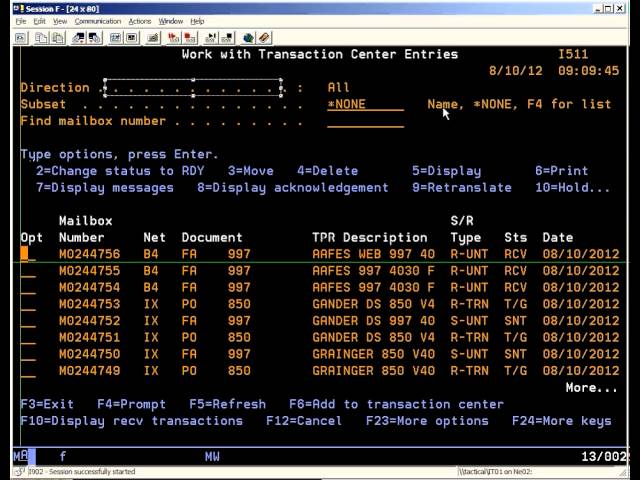Click the Direction value 'All'
The height and width of the screenshot is (480, 640).
(x=338, y=88)
